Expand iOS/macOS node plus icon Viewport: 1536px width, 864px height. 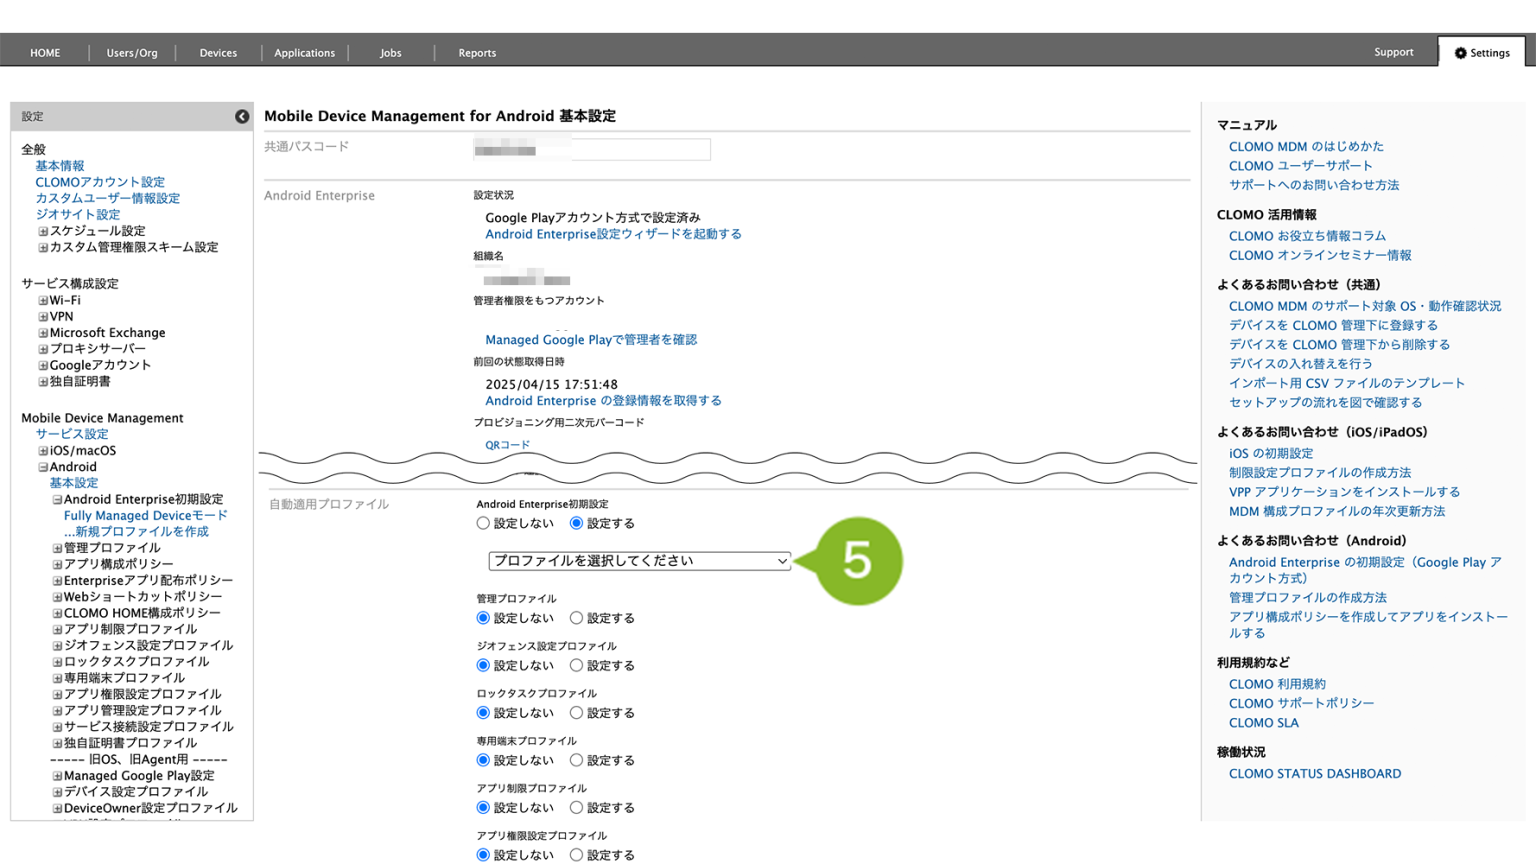pos(43,451)
